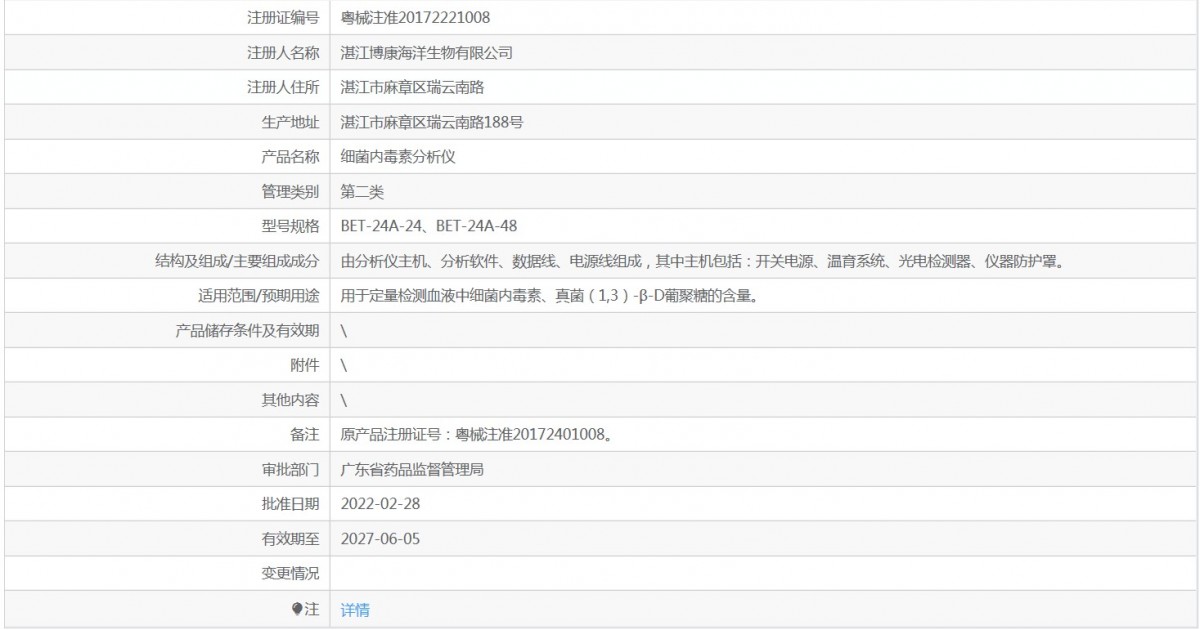Click the 变更情况 label

[290, 573]
